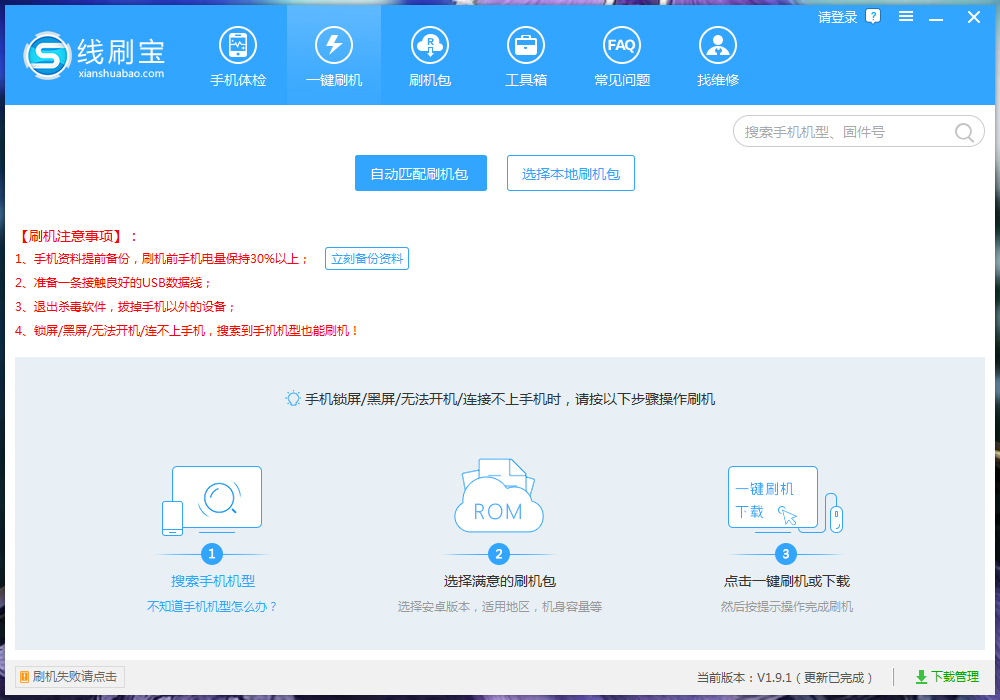Viewport: 1000px width, 700px height.
Task: Click 自动匹配刷机包 button
Action: [x=420, y=174]
